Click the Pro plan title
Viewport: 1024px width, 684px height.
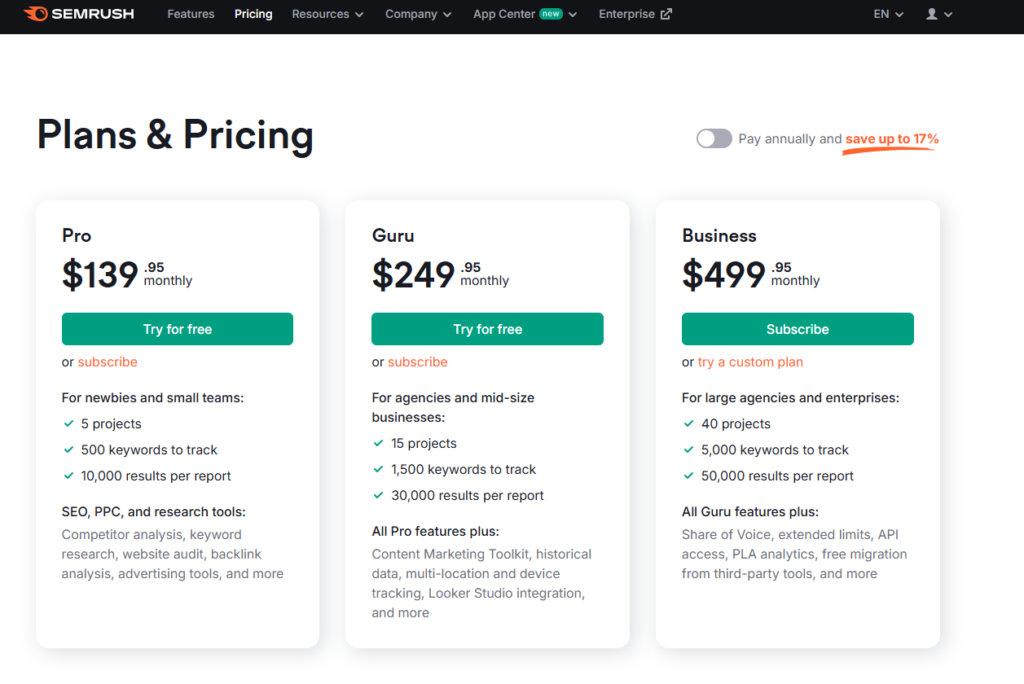click(76, 235)
